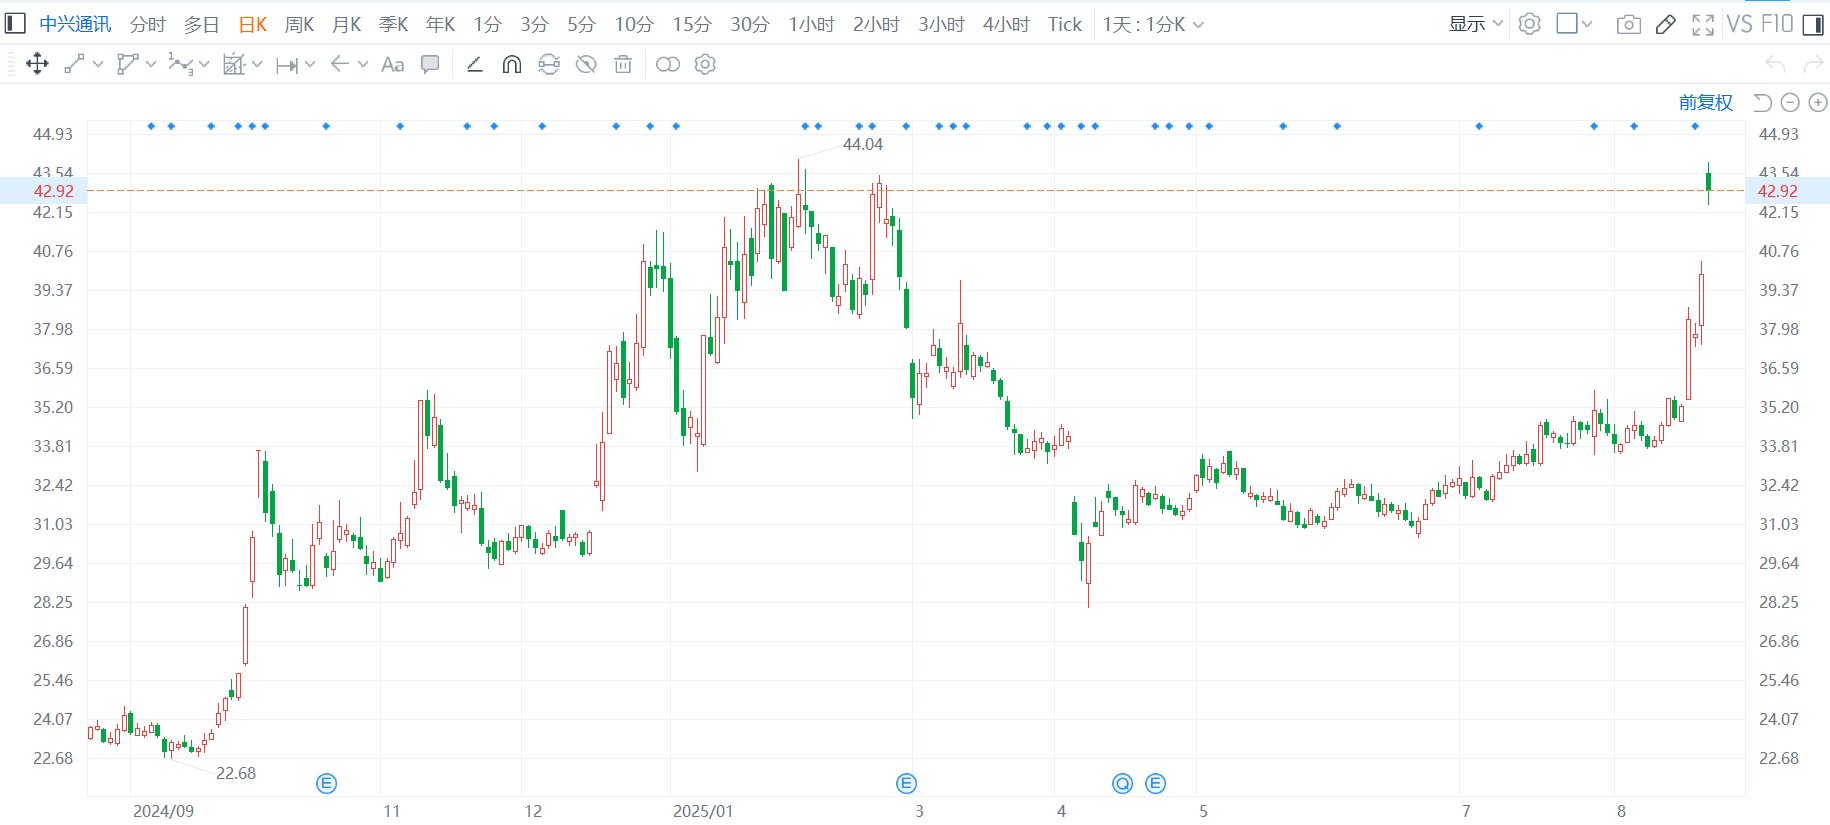Add a comment bubble annotation
The image size is (1830, 825).
pos(430,64)
